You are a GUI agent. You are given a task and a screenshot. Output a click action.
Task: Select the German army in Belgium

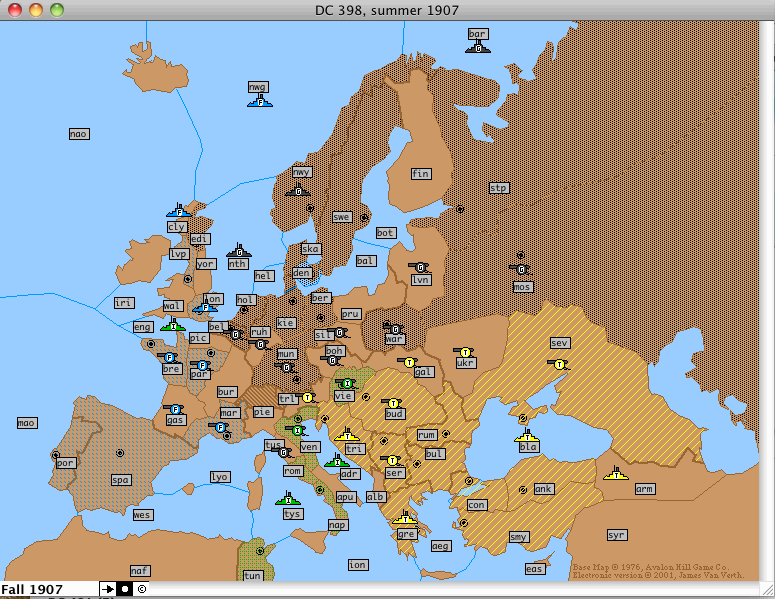point(235,335)
